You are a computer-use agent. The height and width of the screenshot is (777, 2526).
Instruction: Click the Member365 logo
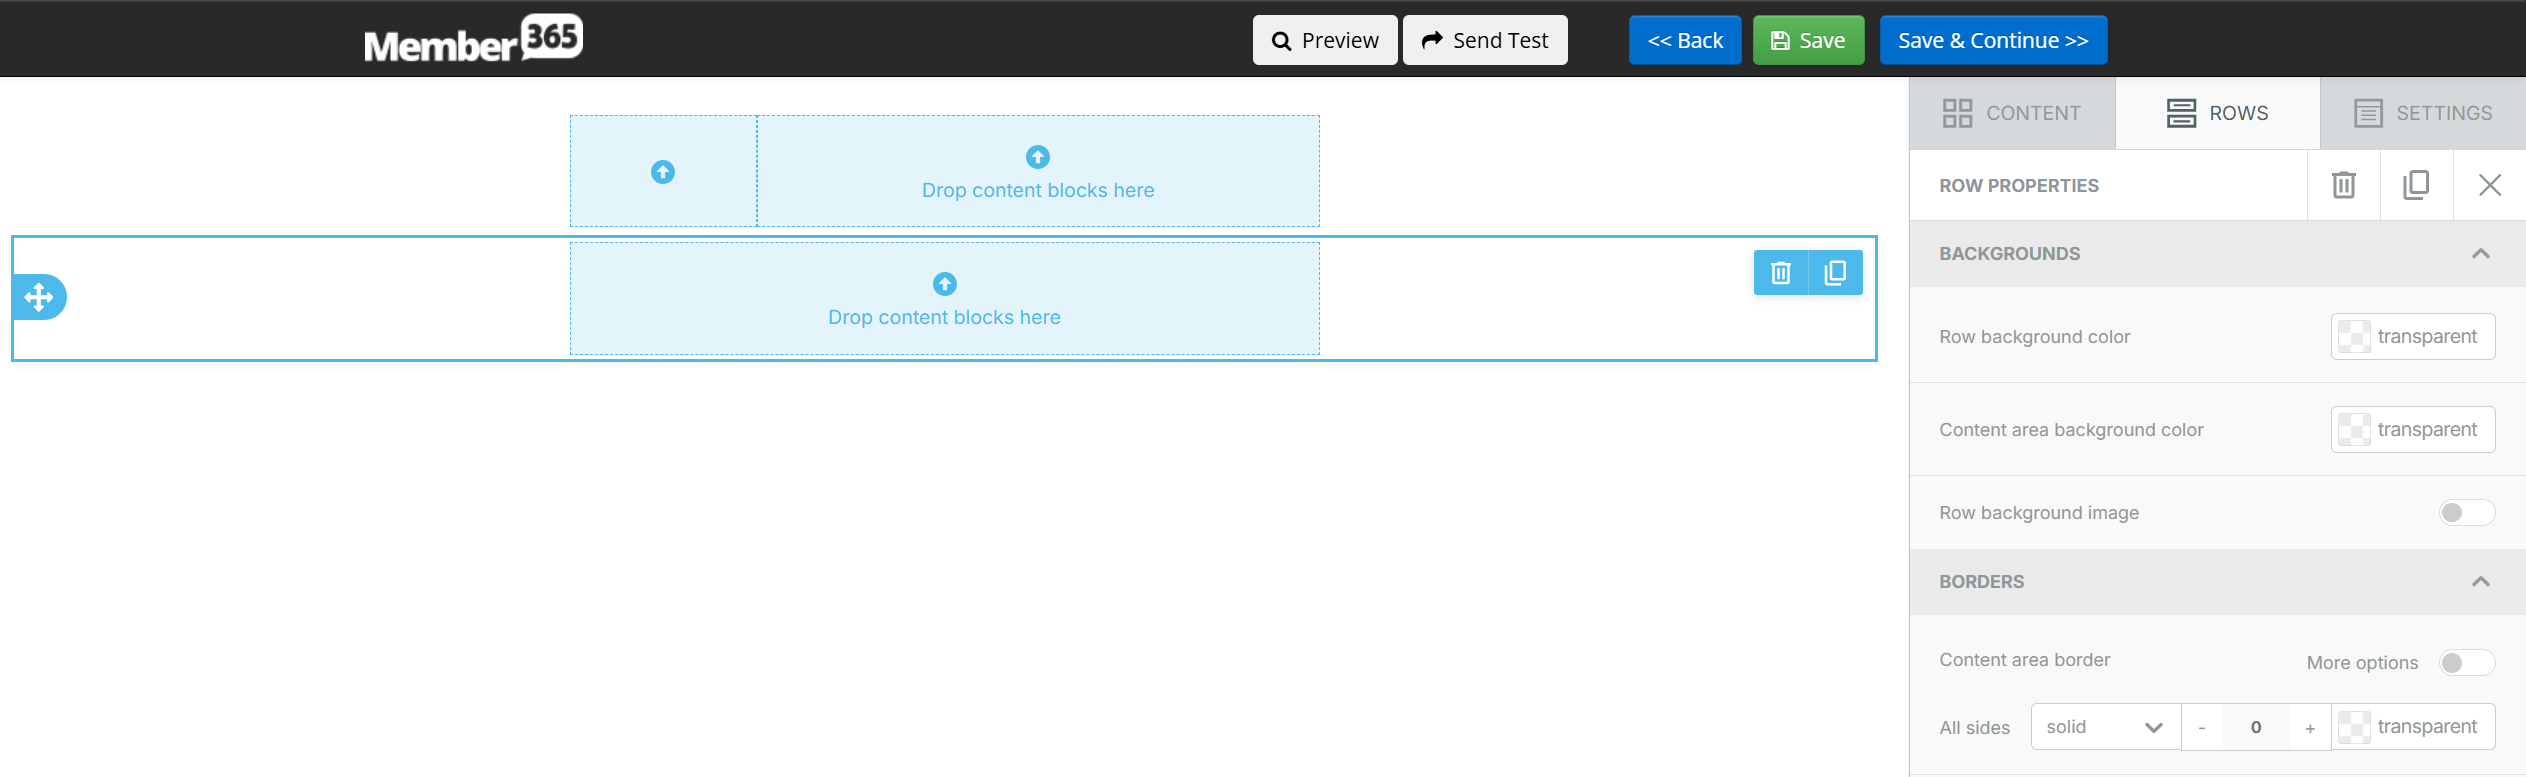(x=473, y=40)
